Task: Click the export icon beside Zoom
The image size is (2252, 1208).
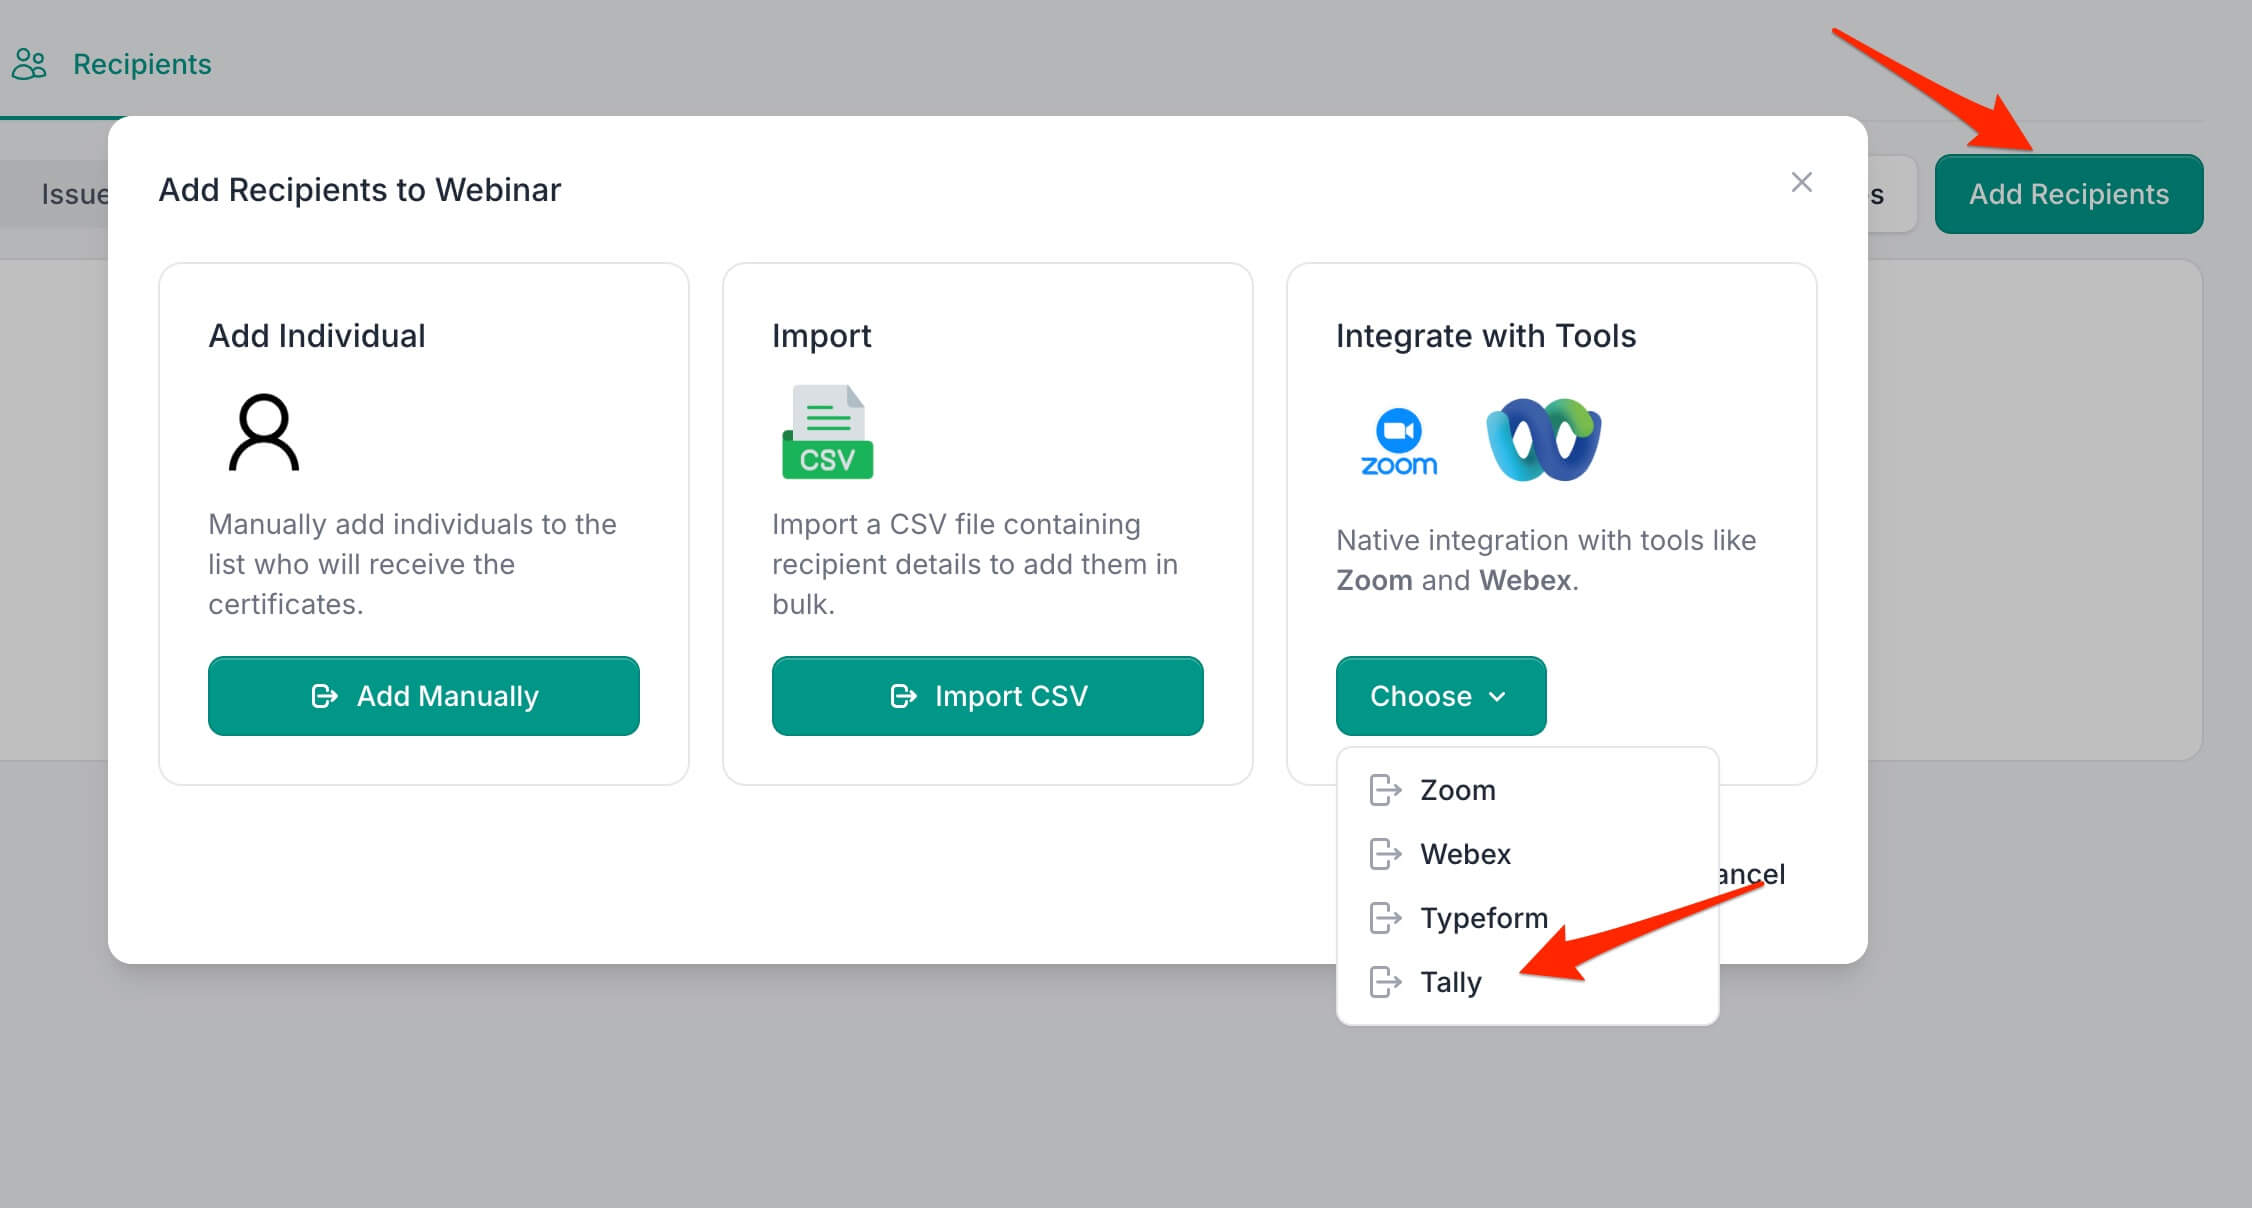Action: [x=1385, y=790]
